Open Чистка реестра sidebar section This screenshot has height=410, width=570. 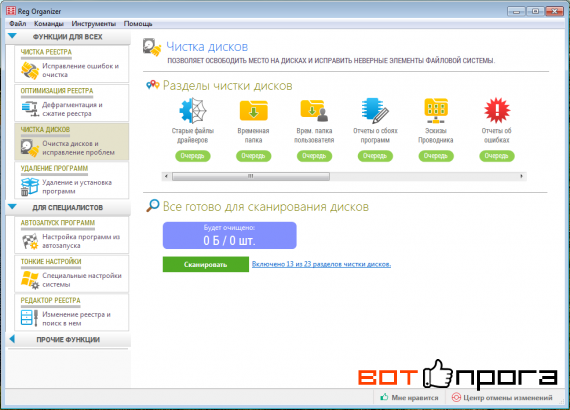point(72,64)
